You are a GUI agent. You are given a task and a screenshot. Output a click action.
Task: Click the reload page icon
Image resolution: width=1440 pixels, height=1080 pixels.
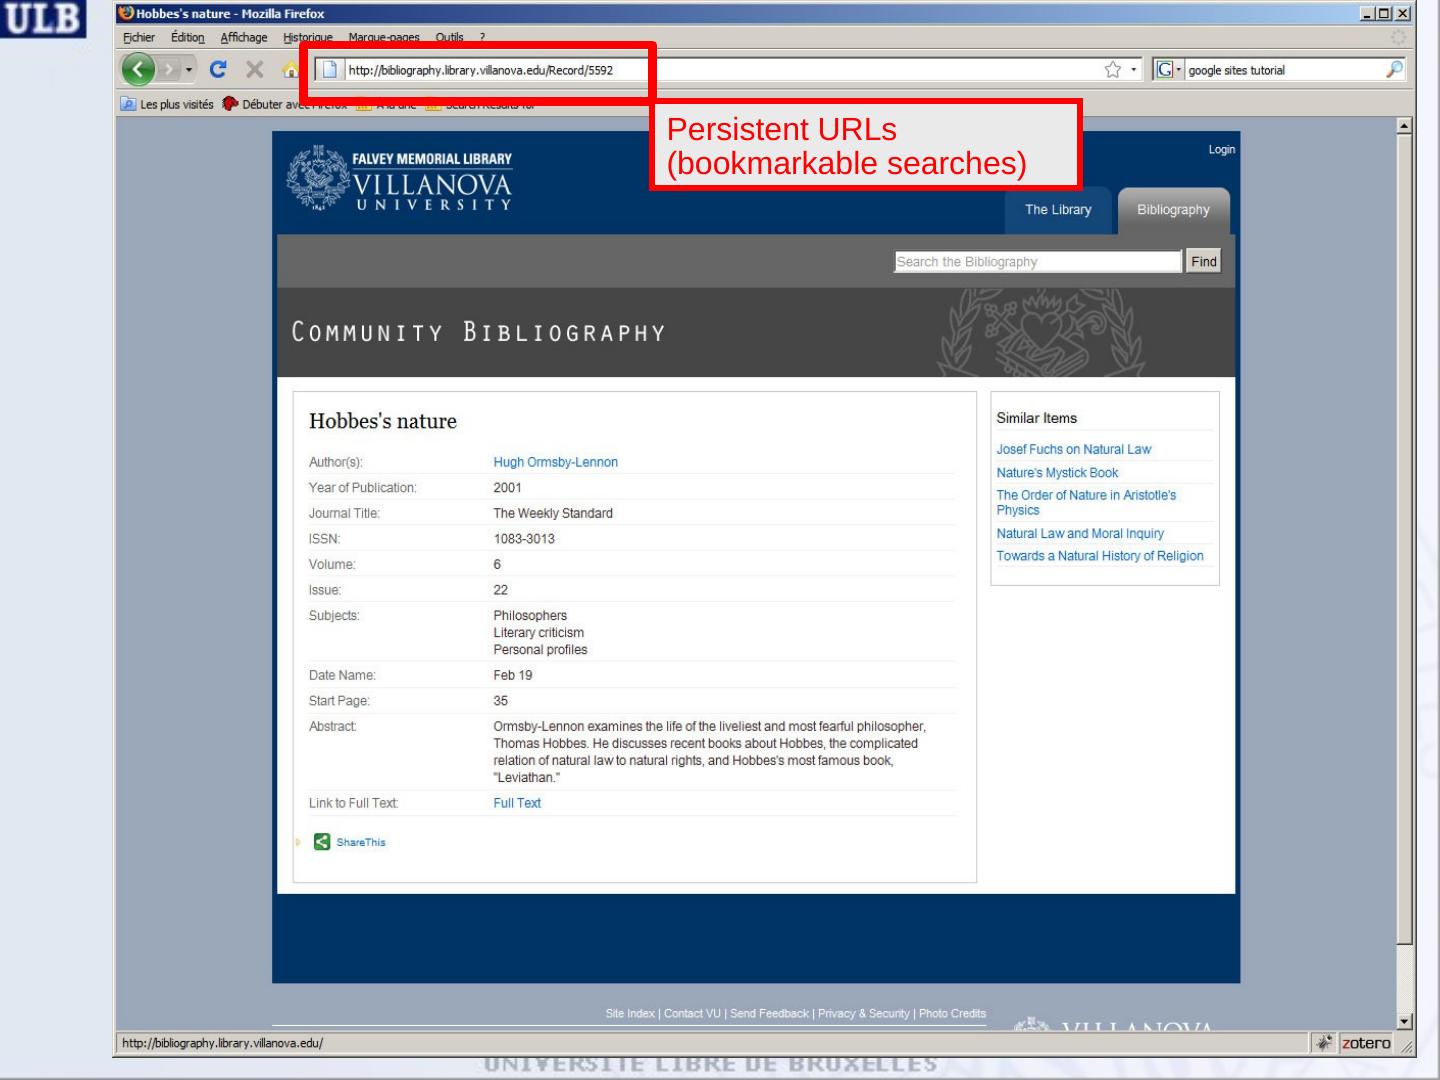218,69
